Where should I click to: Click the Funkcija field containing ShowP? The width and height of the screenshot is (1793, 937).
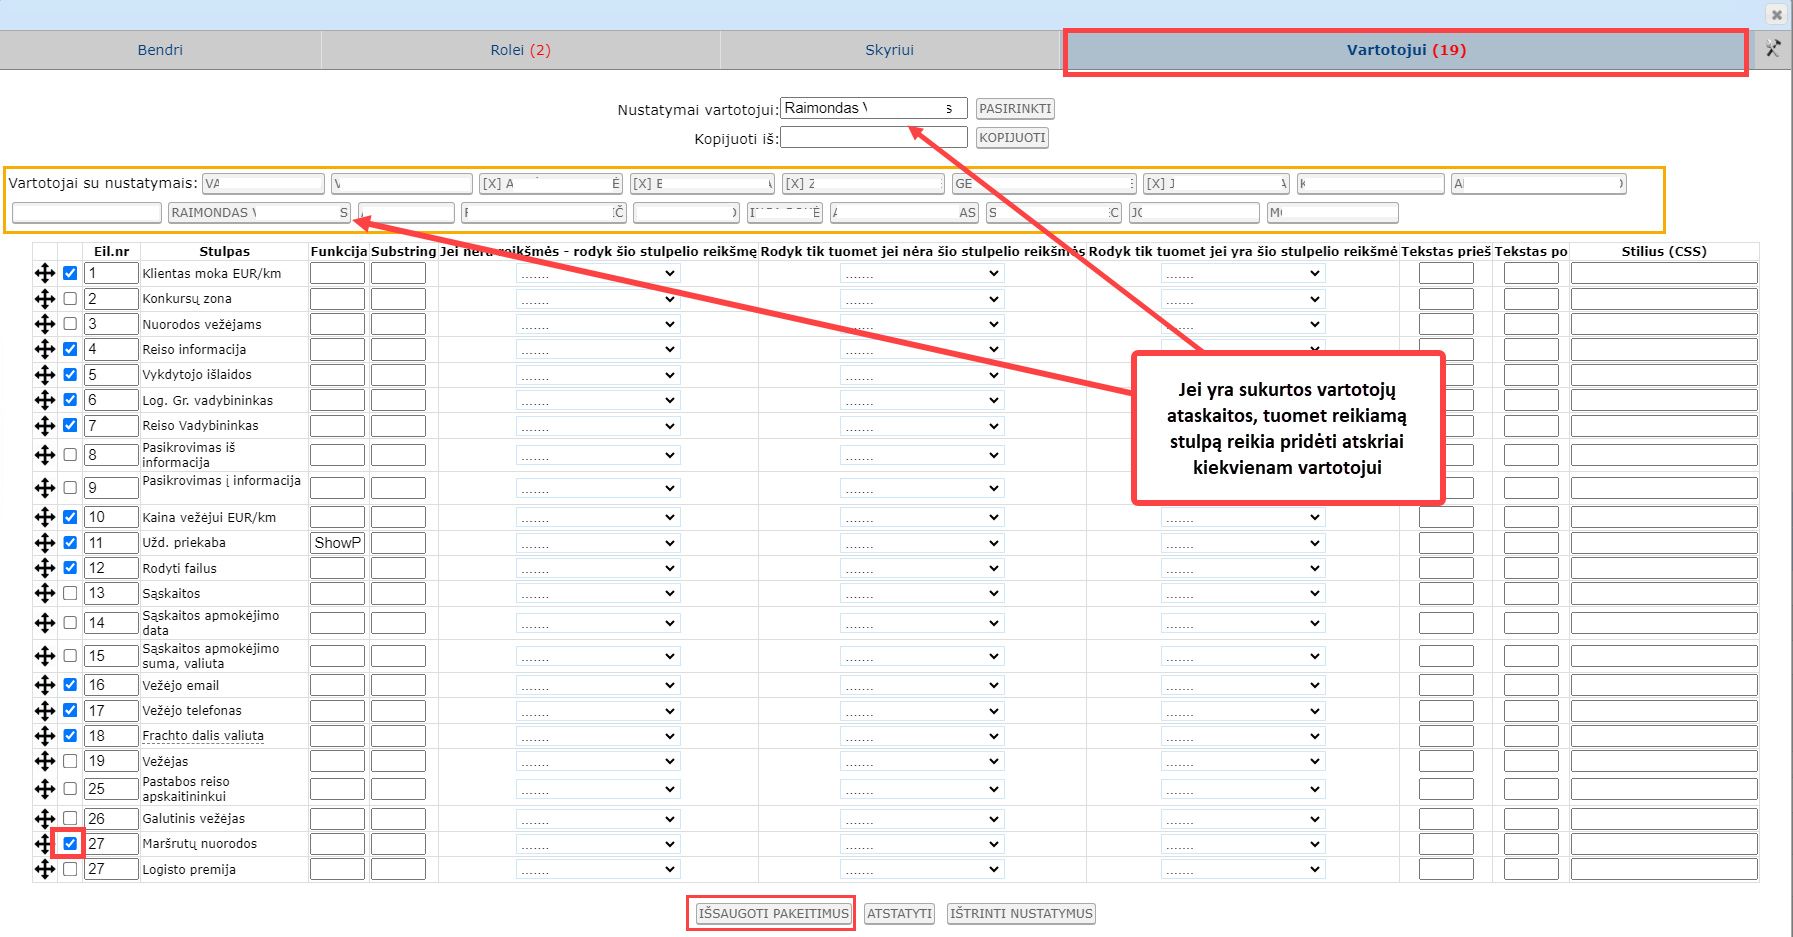tap(337, 543)
